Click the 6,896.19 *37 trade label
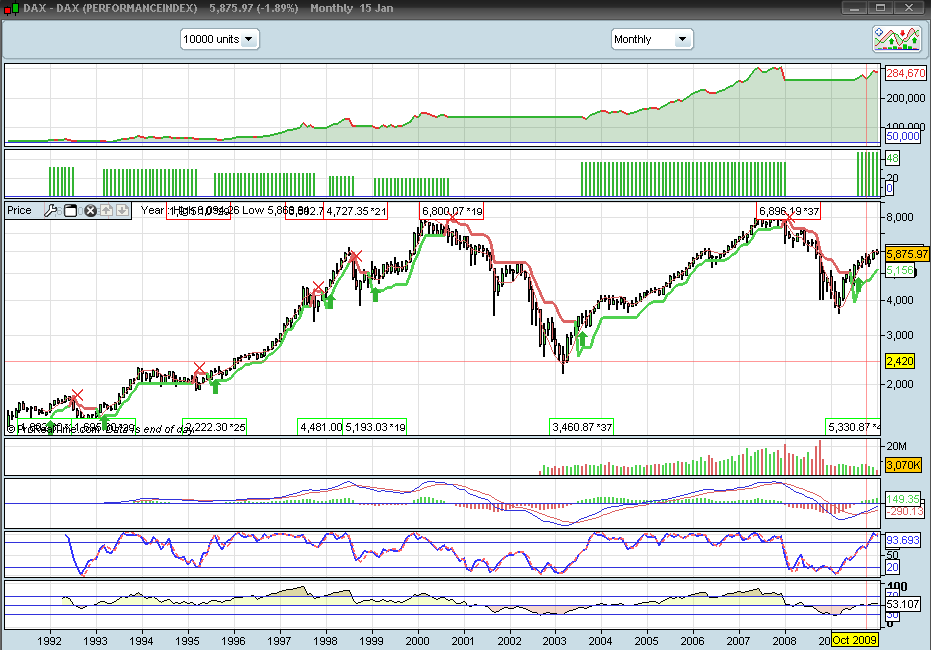This screenshot has height=650, width=931. tap(788, 211)
